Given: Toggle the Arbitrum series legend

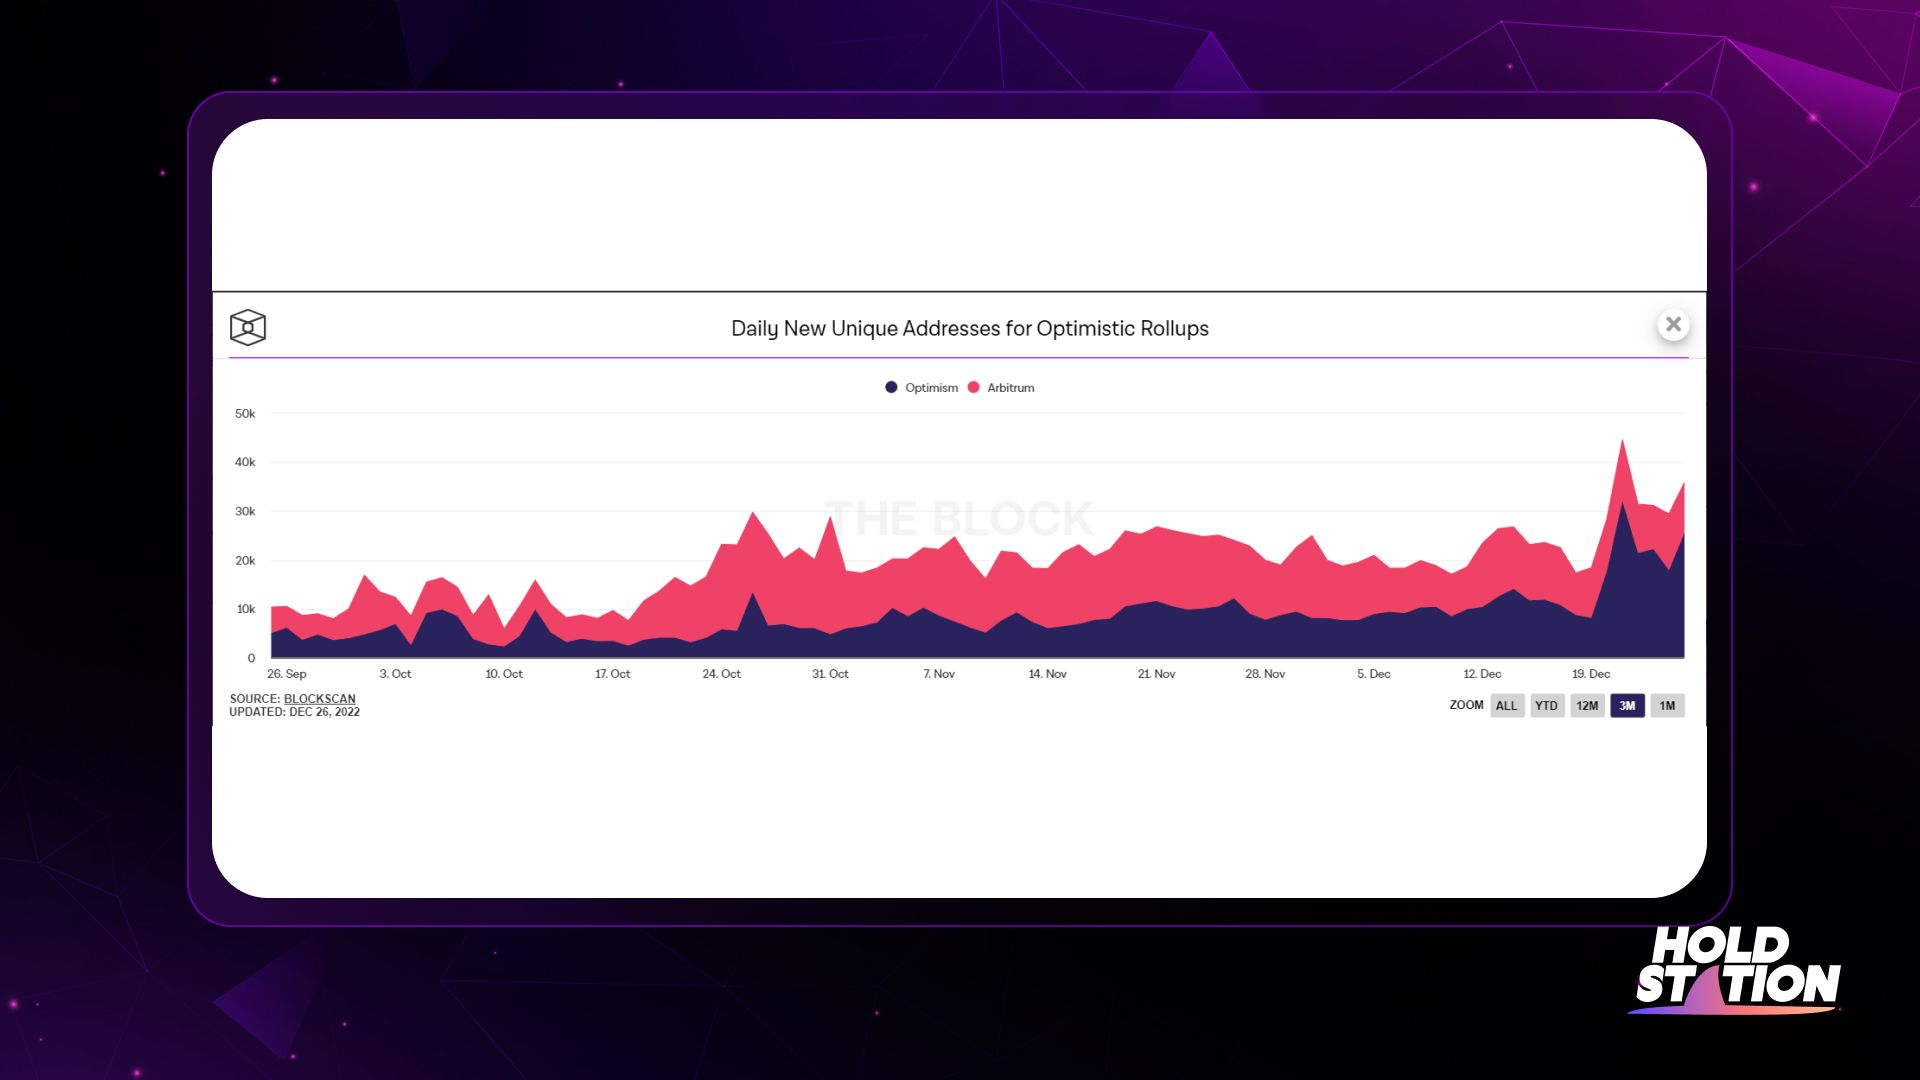Looking at the screenshot, I should coord(1001,387).
